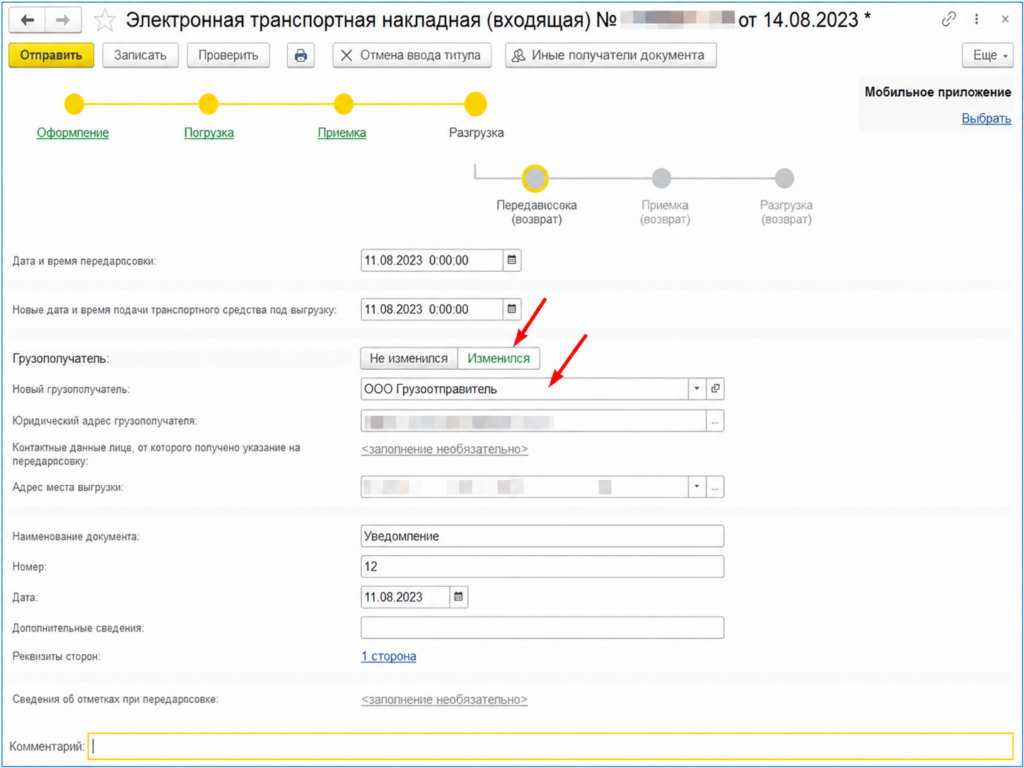Click the Адрес места выгрузки field
1024x768 pixels.
pos(524,487)
